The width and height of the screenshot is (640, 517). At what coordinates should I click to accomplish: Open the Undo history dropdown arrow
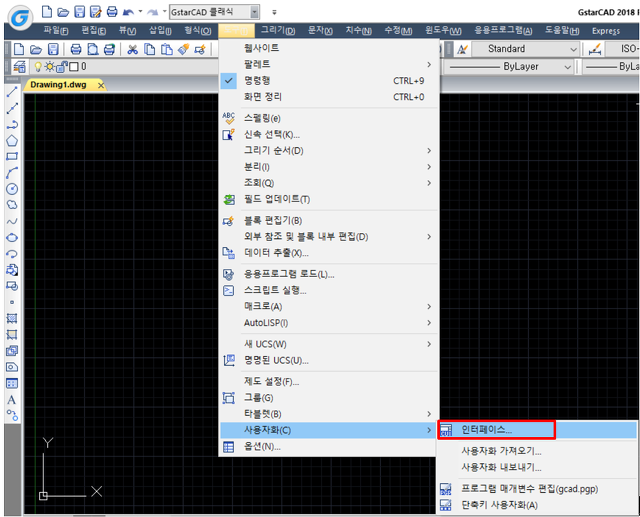coord(140,11)
